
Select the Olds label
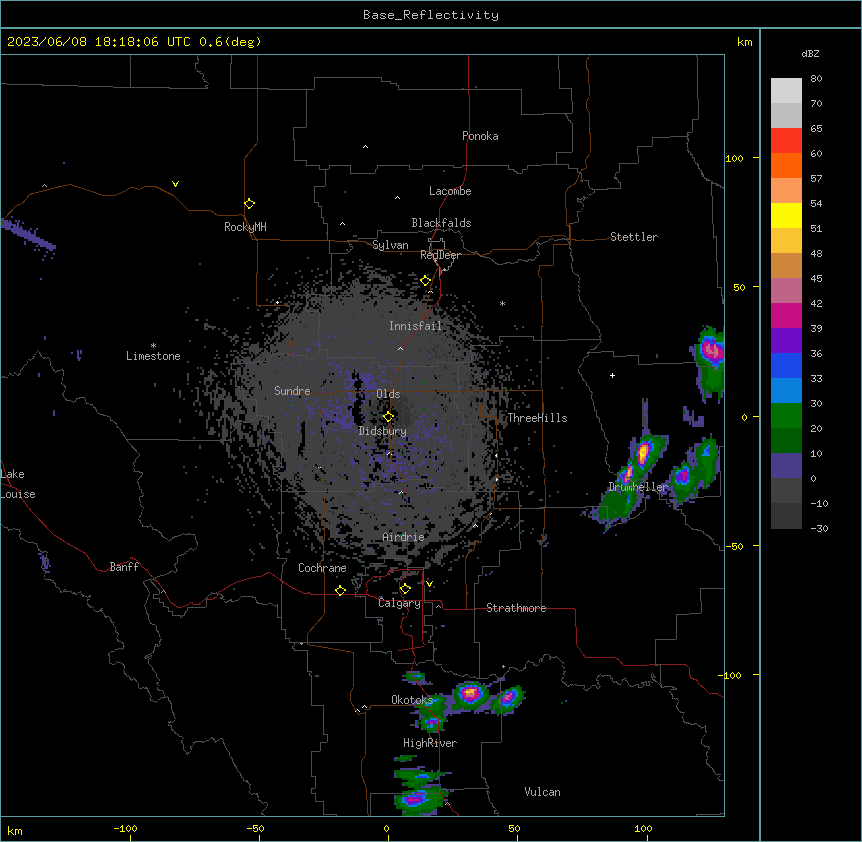[x=388, y=394]
